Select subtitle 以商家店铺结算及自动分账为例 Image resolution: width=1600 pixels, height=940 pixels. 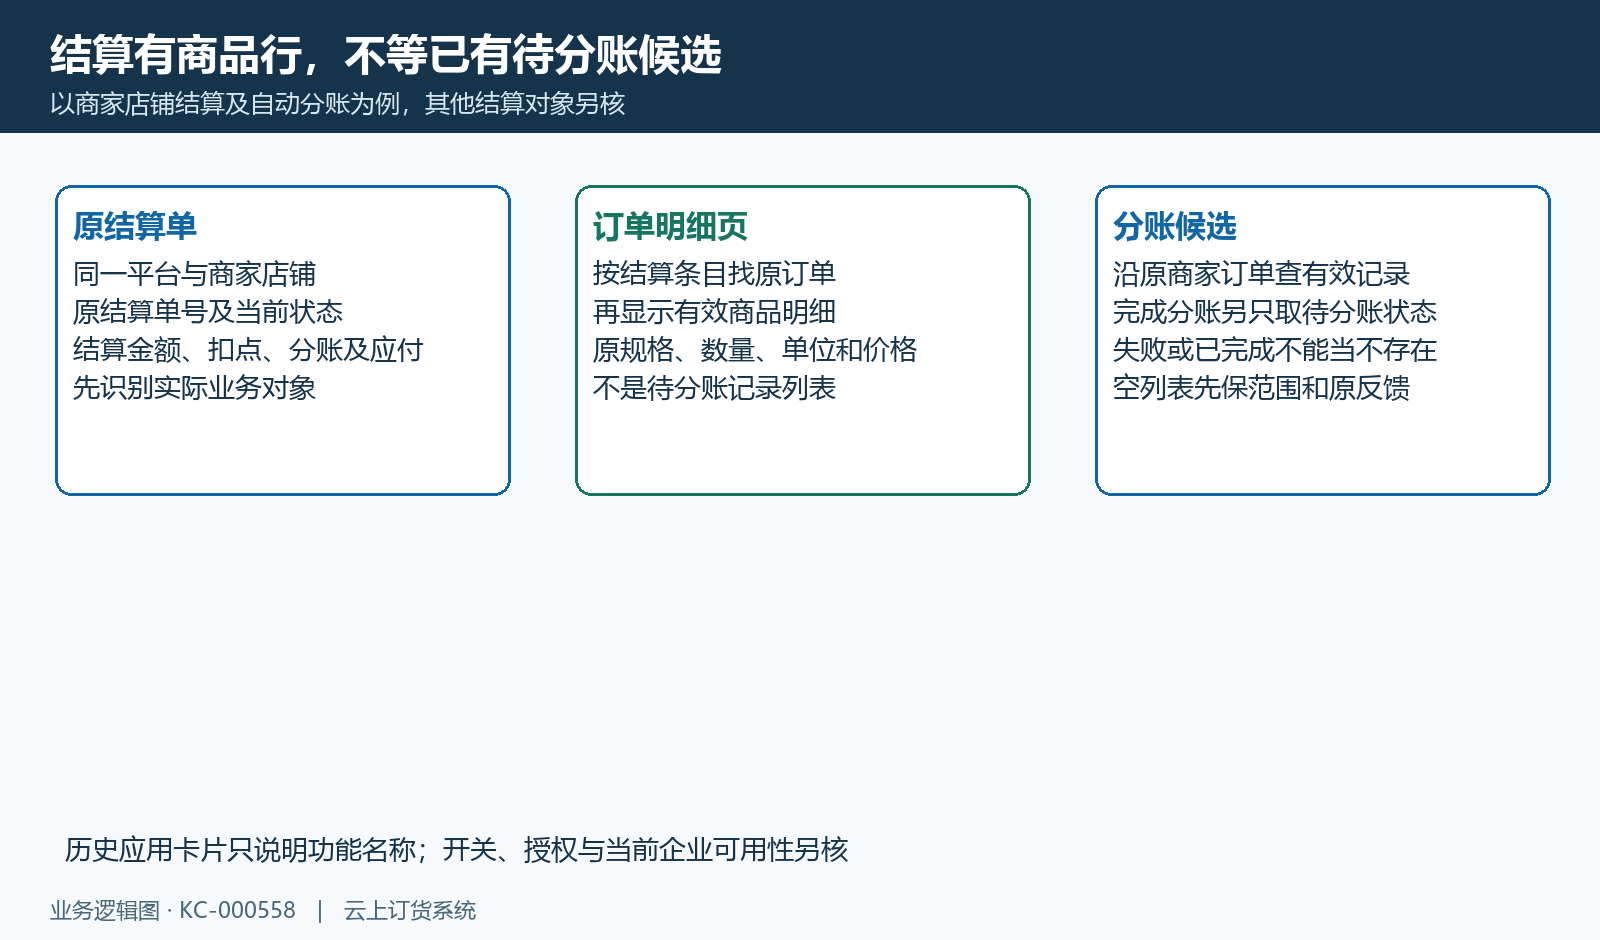point(225,104)
